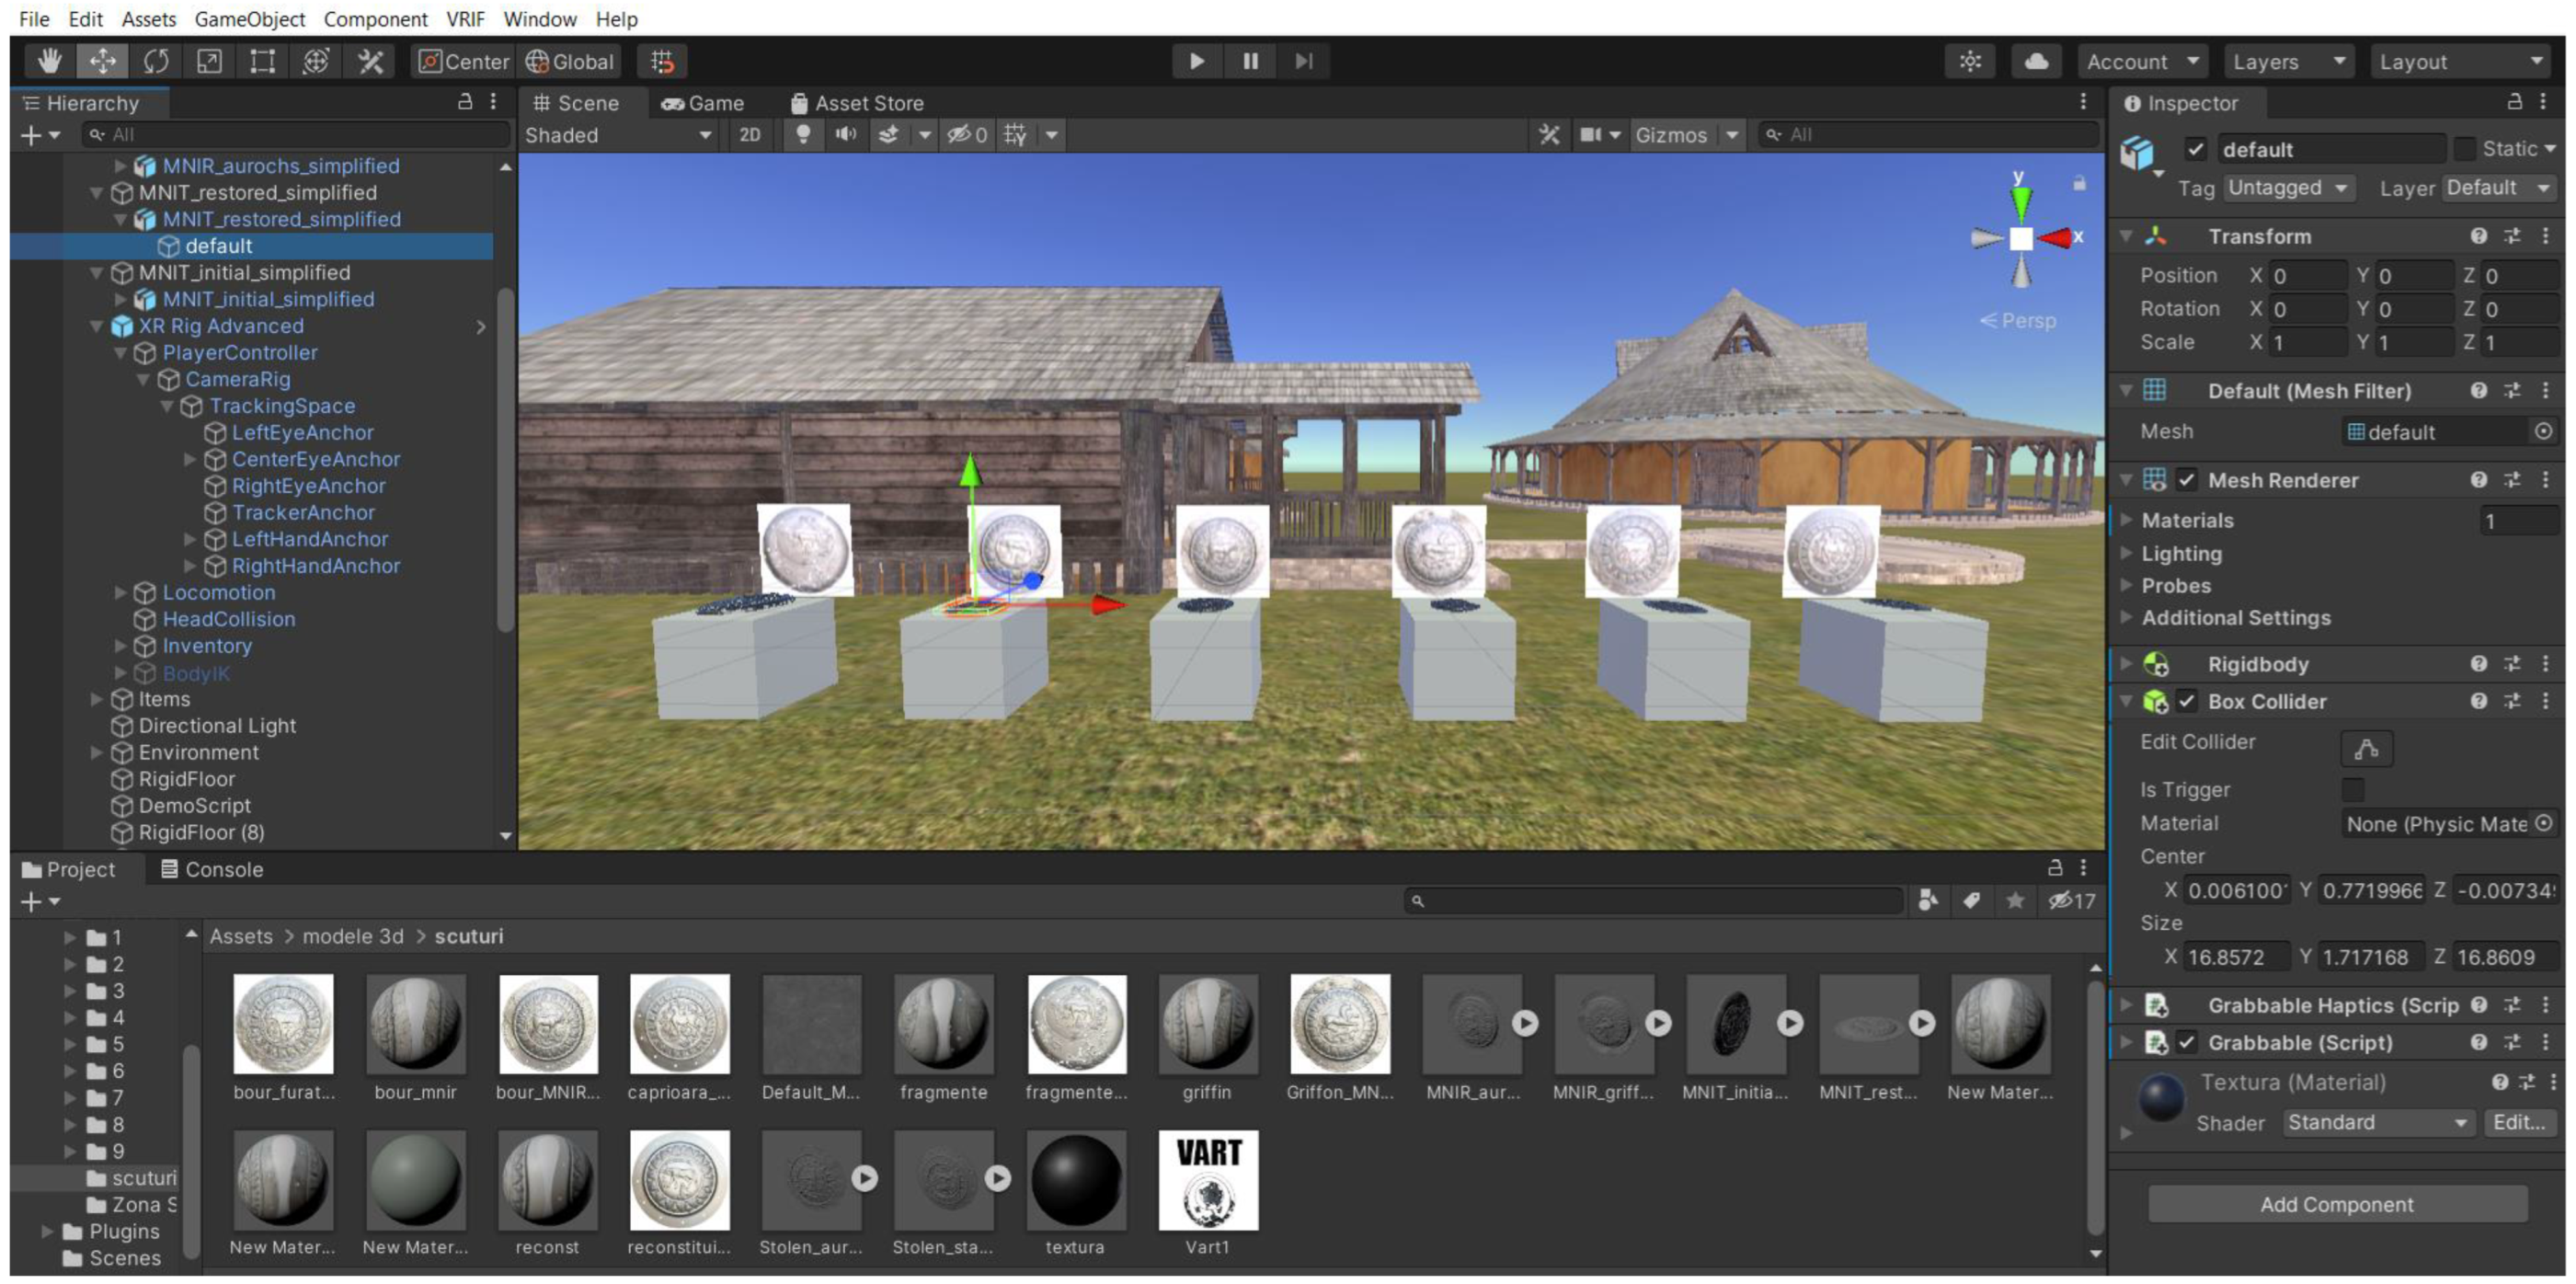Select the Hand tool in toolbar
This screenshot has width=2576, height=1284.
tap(49, 61)
